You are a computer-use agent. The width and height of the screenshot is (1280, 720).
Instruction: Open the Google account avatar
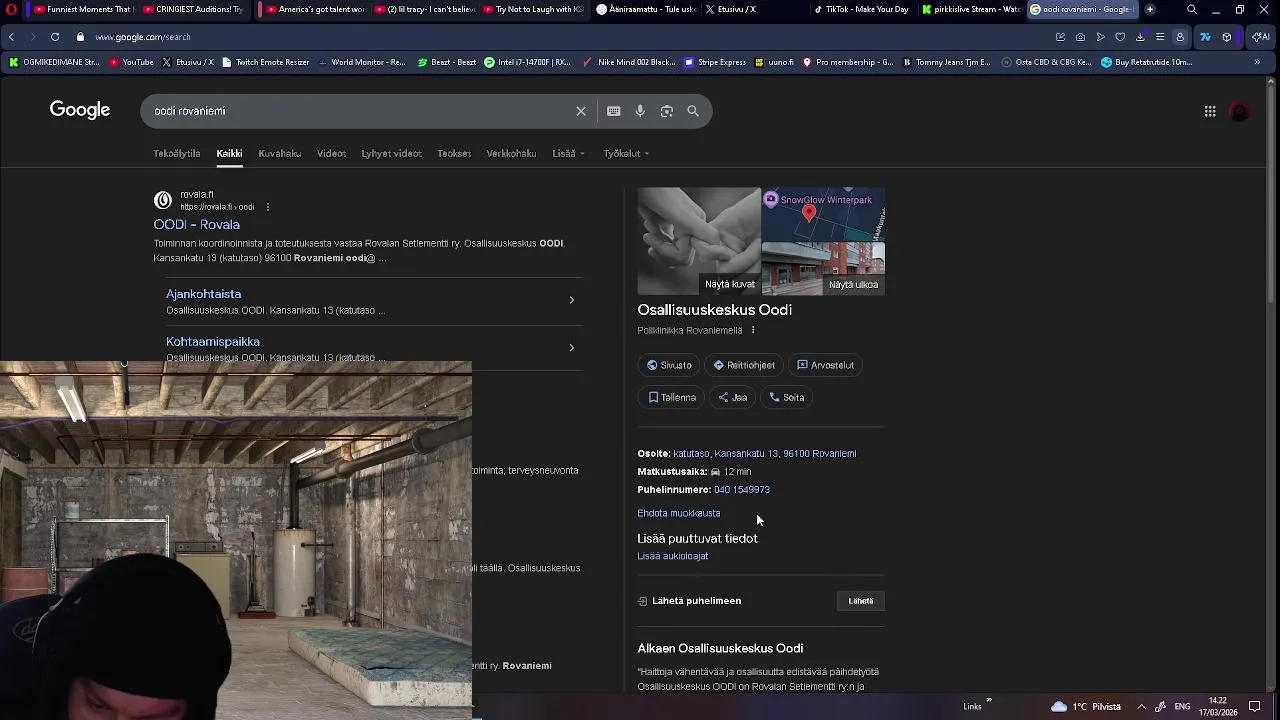click(x=1239, y=111)
